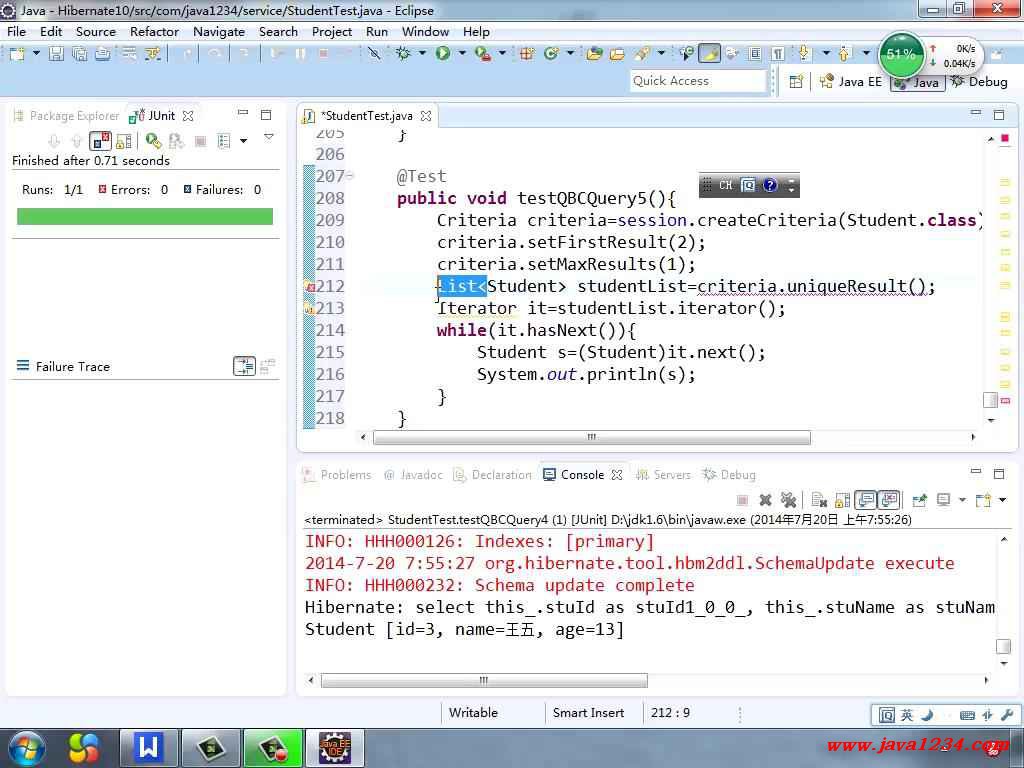Screen dimensions: 1024x768
Task: Open Display Selected Console dropdown arrow
Action: pyautogui.click(x=962, y=500)
